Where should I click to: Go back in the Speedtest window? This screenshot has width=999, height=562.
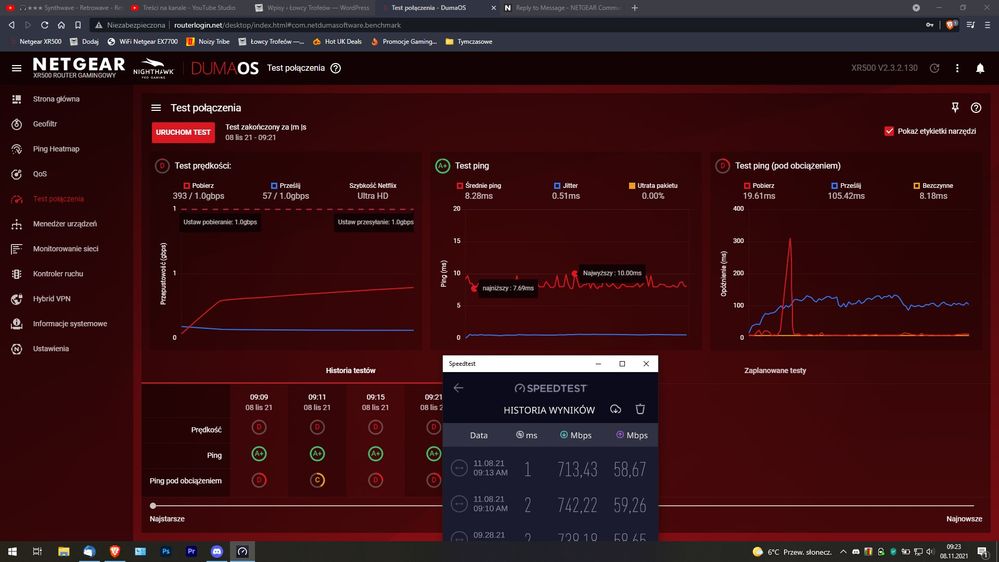click(x=458, y=387)
